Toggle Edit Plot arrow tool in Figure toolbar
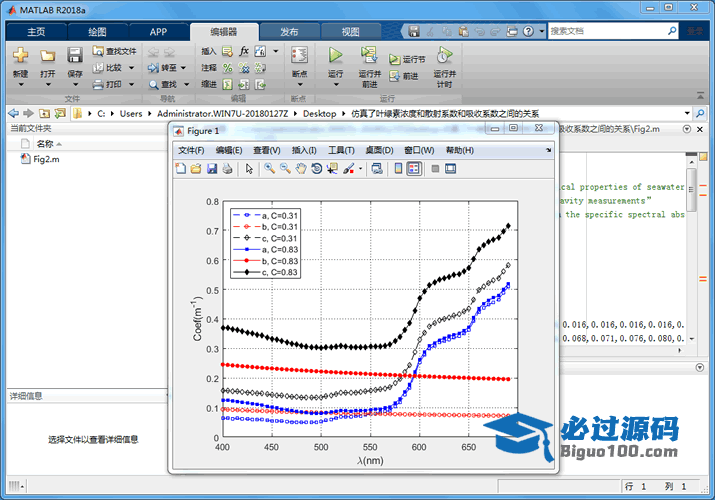 pyautogui.click(x=249, y=169)
